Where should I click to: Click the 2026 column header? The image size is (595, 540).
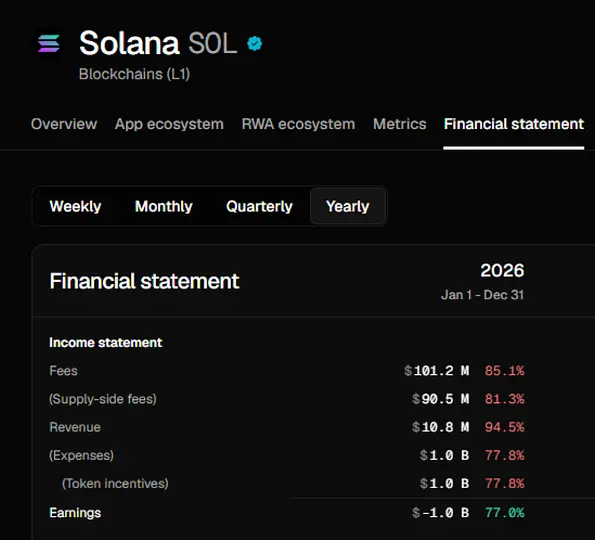coord(502,271)
